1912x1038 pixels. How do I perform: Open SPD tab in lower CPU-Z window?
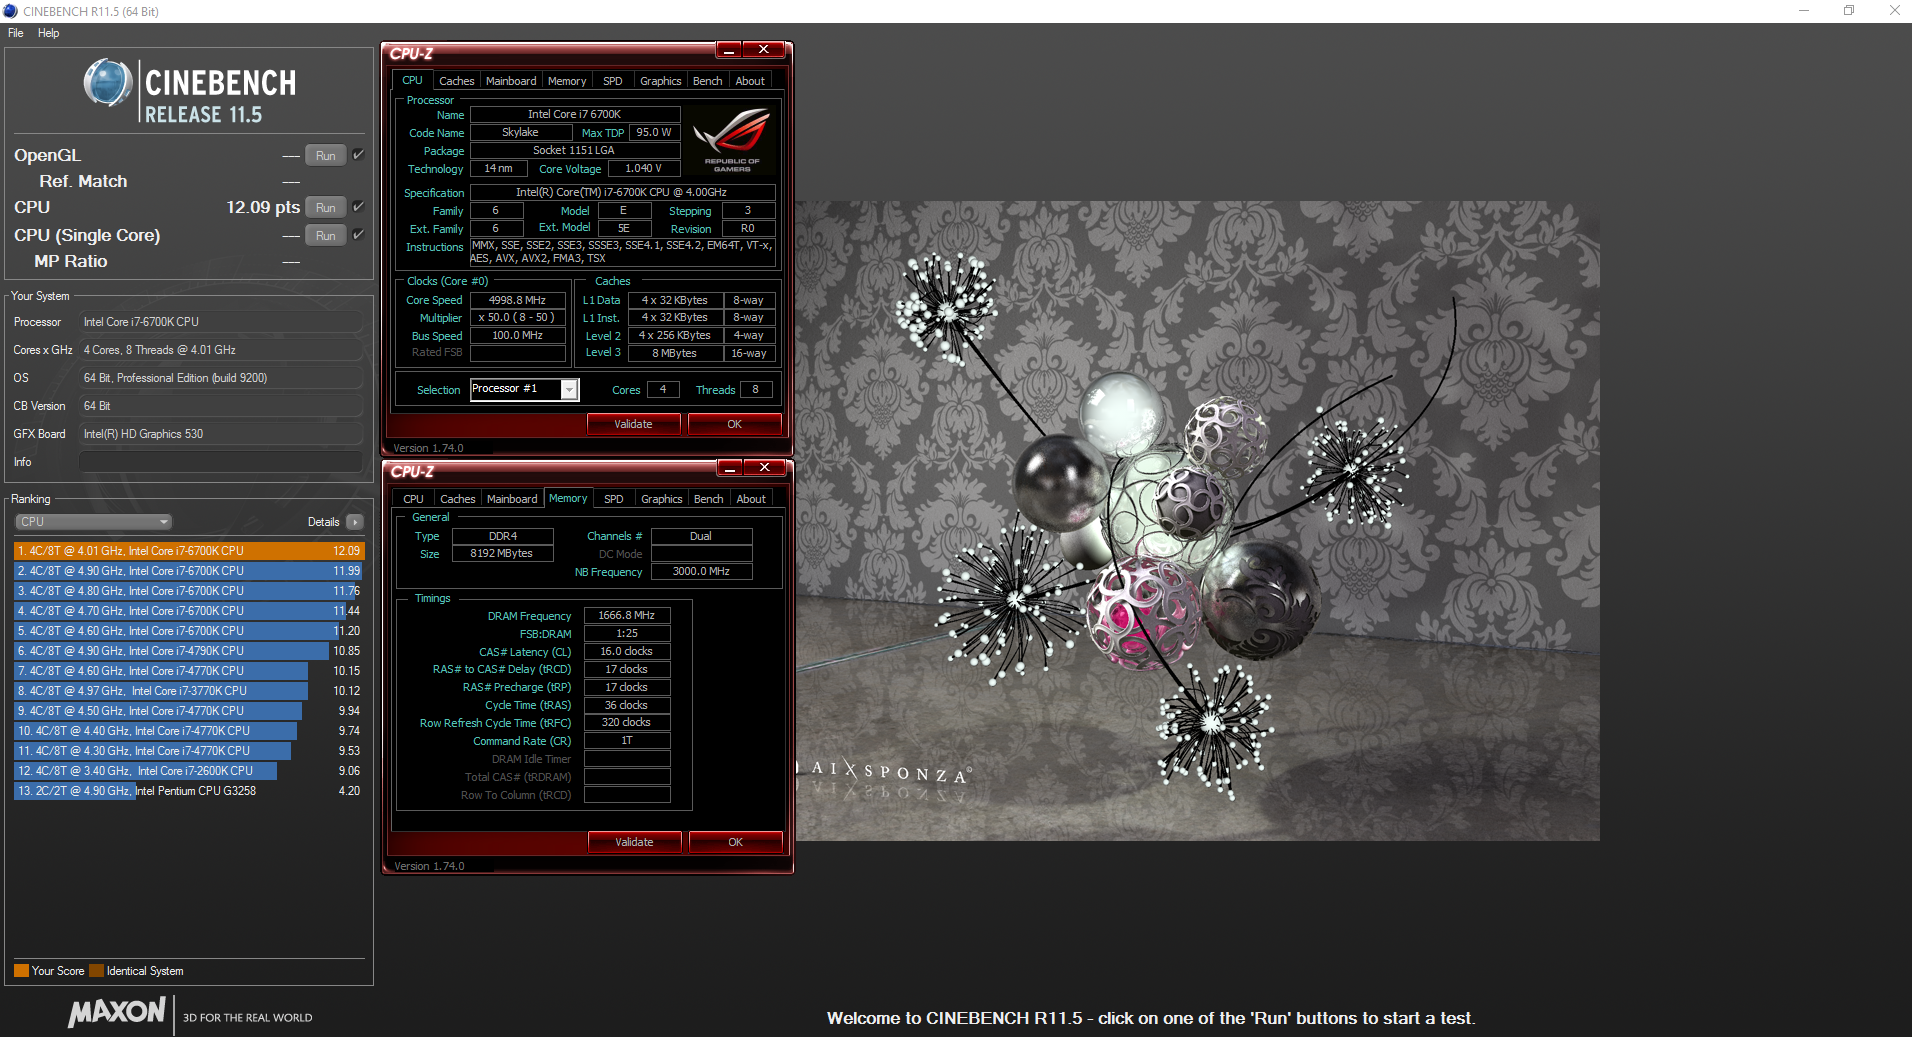(x=614, y=499)
